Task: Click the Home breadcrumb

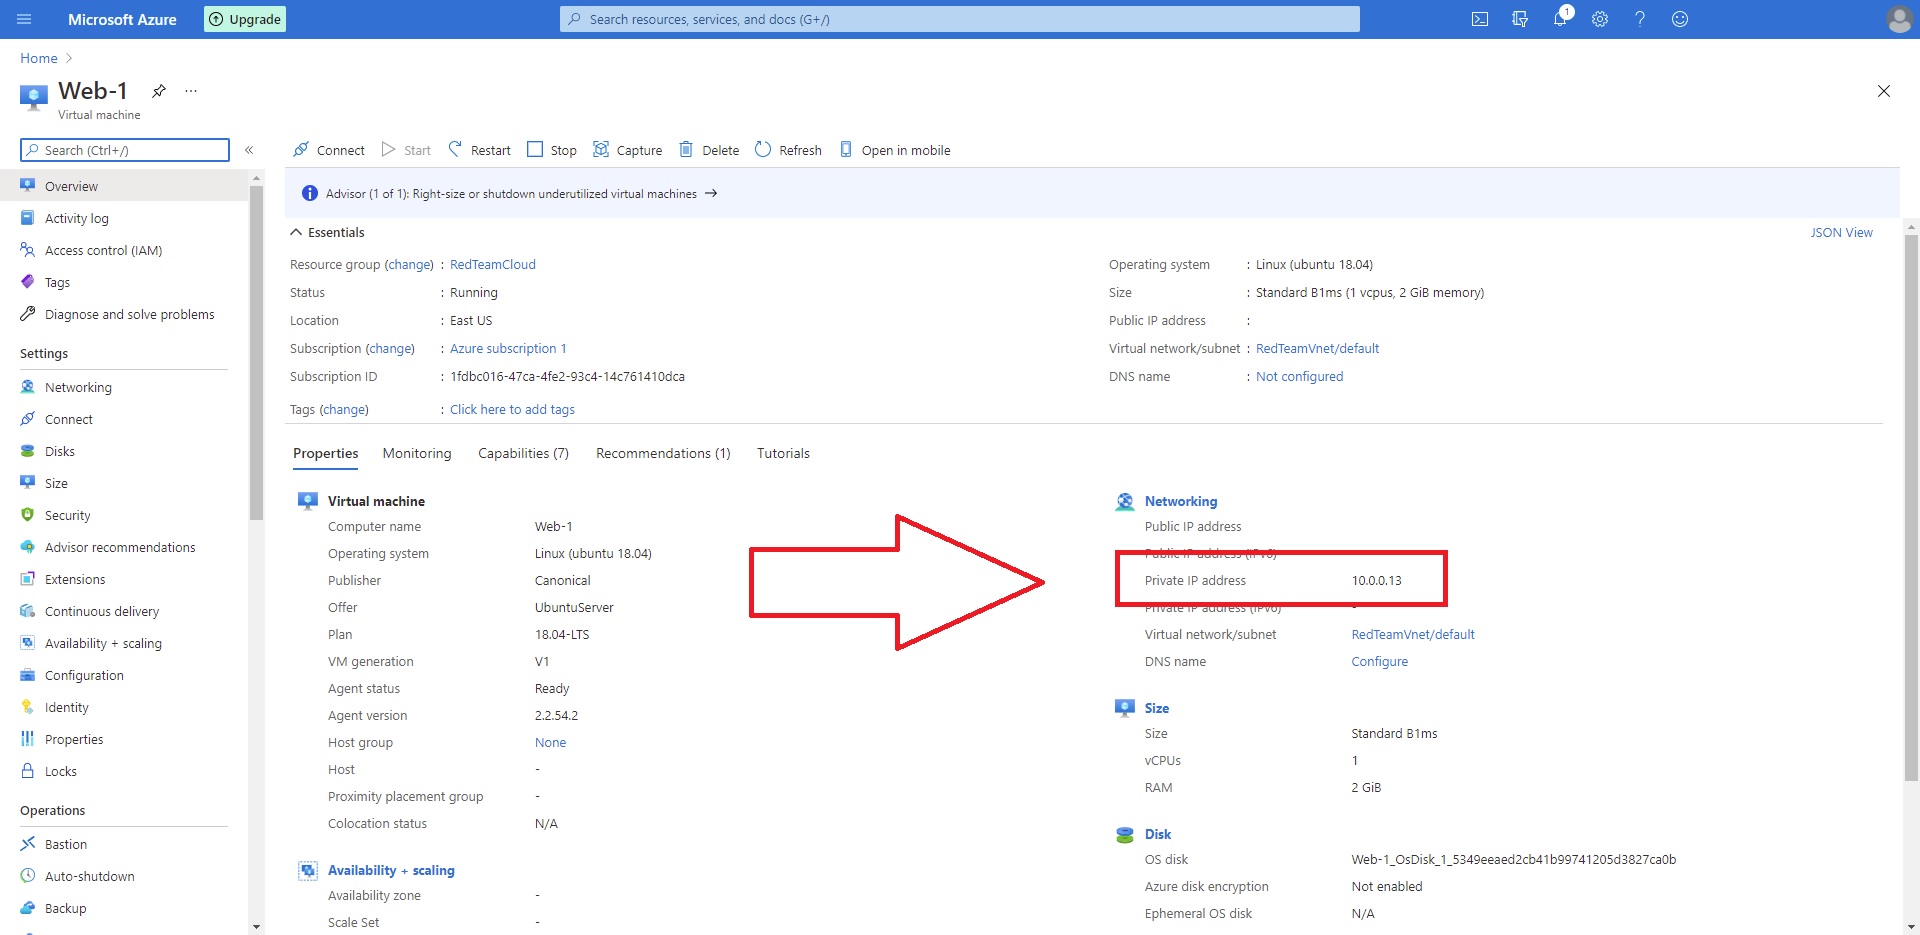Action: coord(39,58)
